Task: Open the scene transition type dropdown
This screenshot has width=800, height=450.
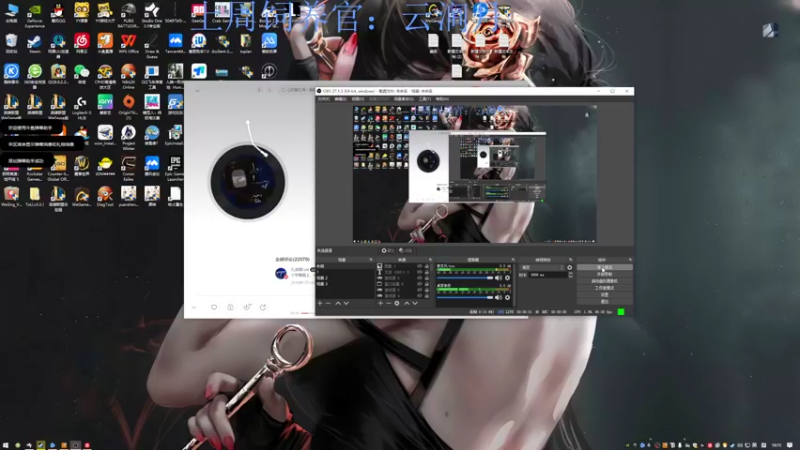Action: tap(543, 267)
